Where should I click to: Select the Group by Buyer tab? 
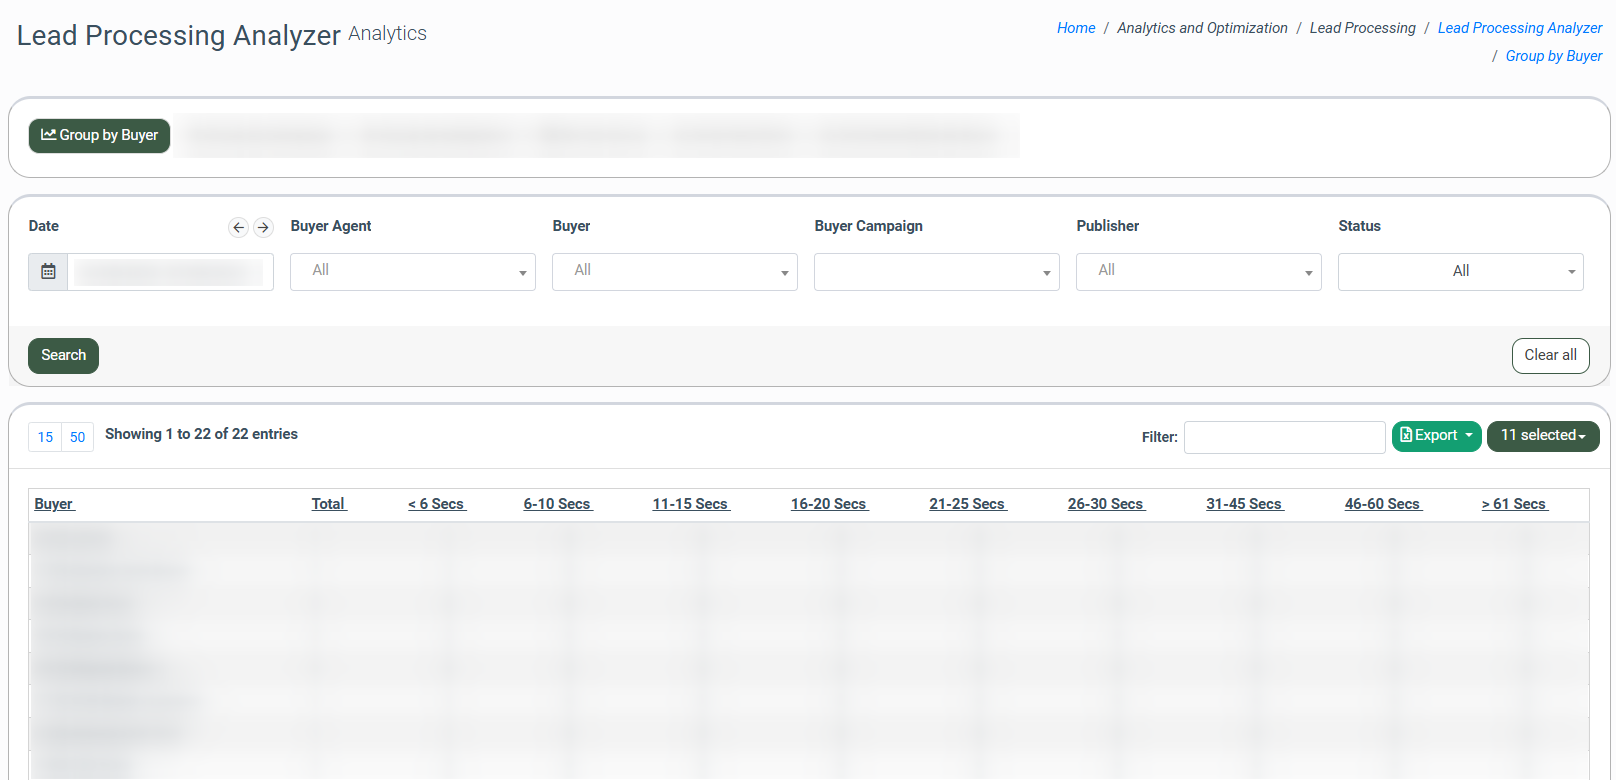click(99, 136)
